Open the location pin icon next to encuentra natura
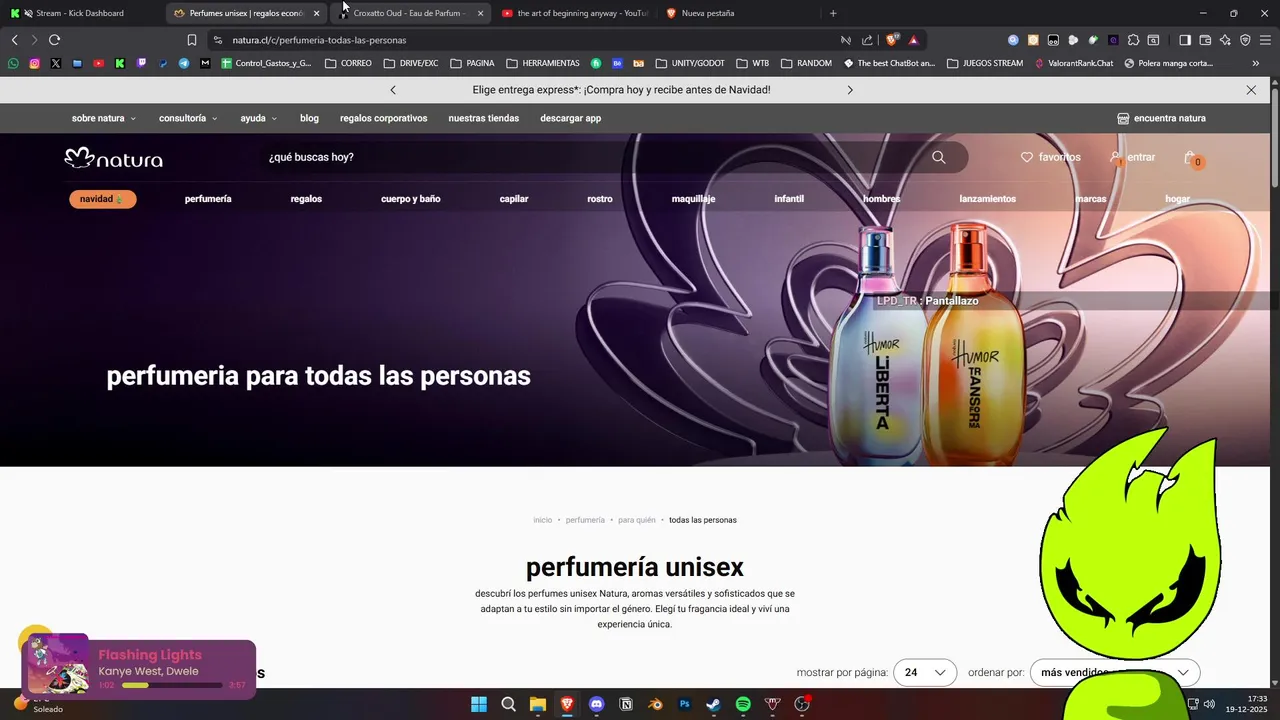Screen dimensions: 1280x720 coord(1123,118)
